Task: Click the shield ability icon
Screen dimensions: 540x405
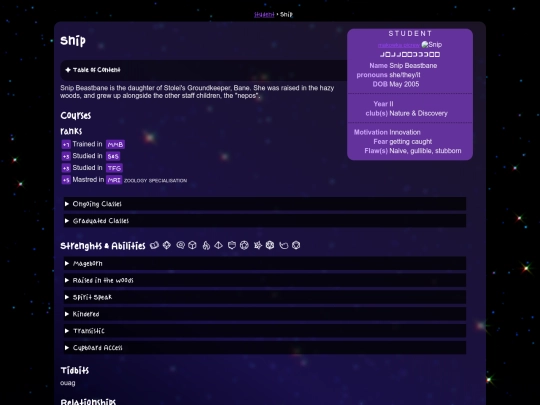Action: (x=232, y=245)
